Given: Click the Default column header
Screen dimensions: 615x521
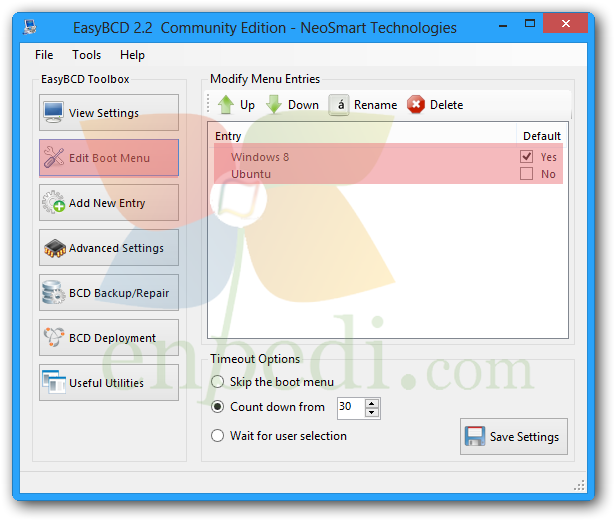Looking at the screenshot, I should pos(542,136).
